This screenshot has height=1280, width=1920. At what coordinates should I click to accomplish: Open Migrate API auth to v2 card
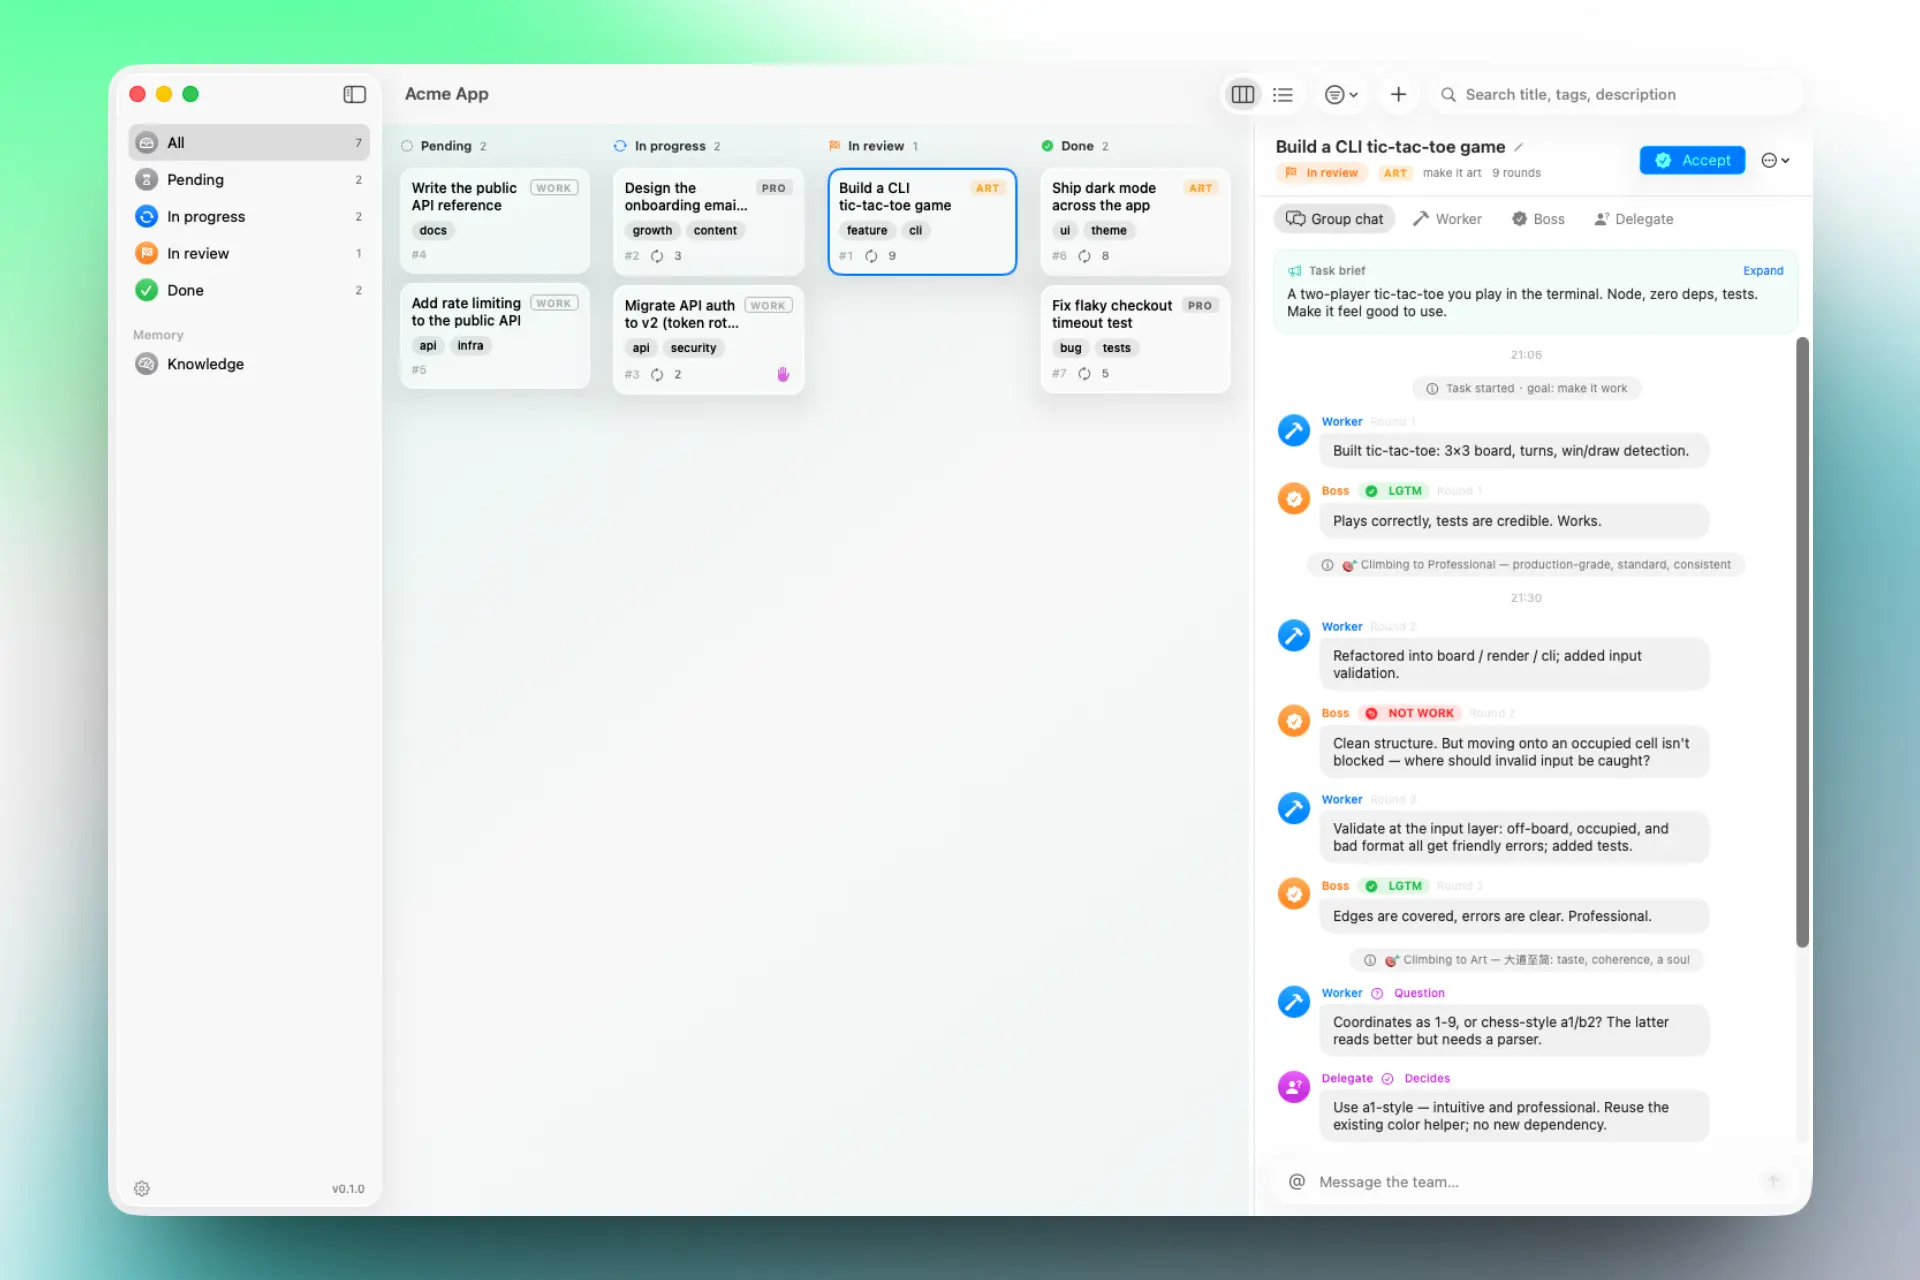tap(708, 340)
